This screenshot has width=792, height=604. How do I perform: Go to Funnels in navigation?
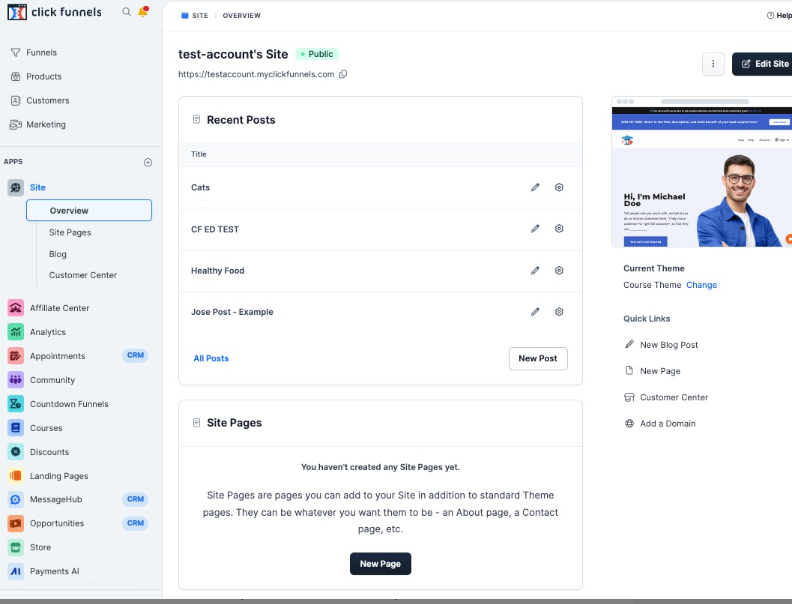pyautogui.click(x=41, y=53)
